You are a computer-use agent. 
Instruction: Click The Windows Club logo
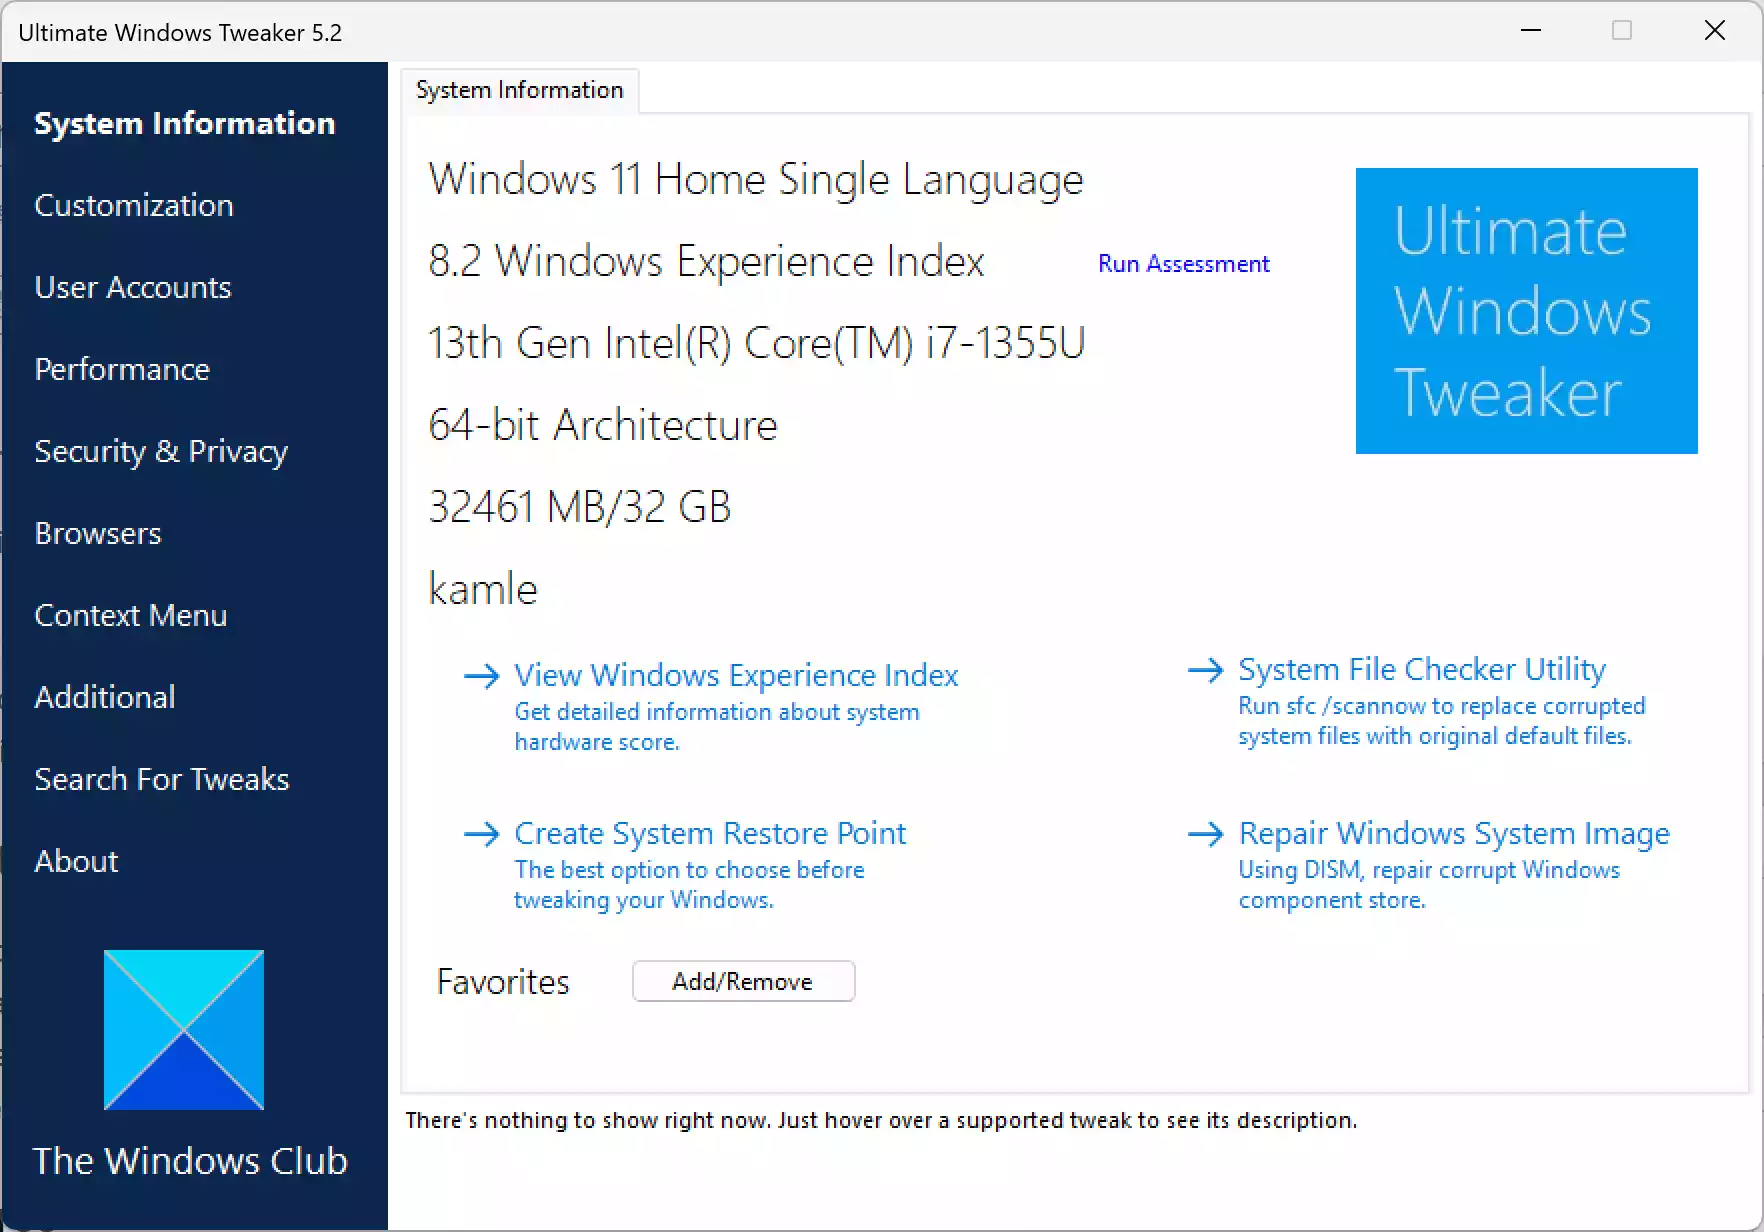(x=184, y=1030)
